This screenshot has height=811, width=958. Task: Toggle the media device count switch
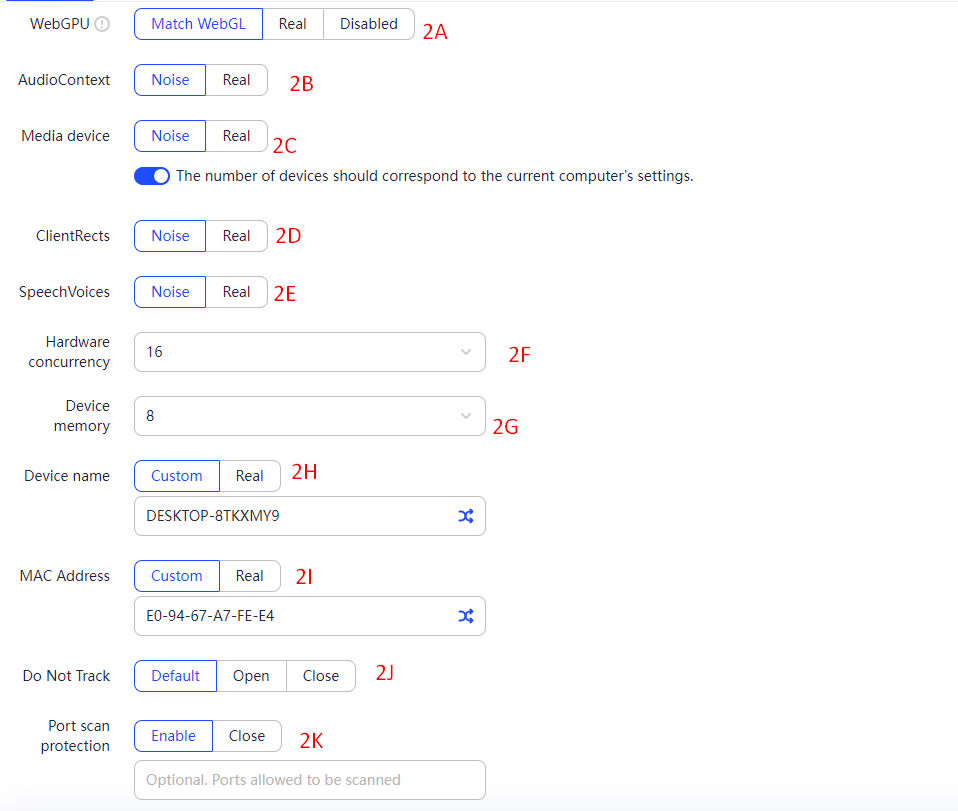(152, 176)
